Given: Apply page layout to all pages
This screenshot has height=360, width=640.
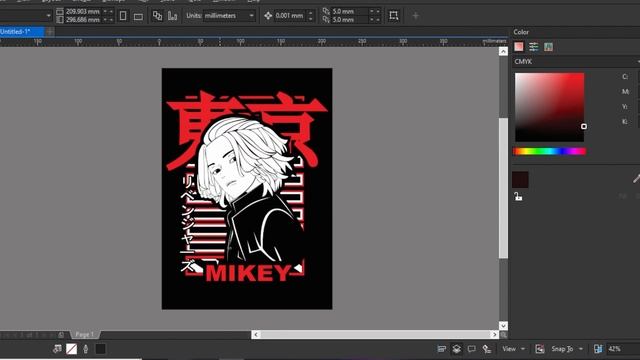Looking at the screenshot, I should (157, 16).
